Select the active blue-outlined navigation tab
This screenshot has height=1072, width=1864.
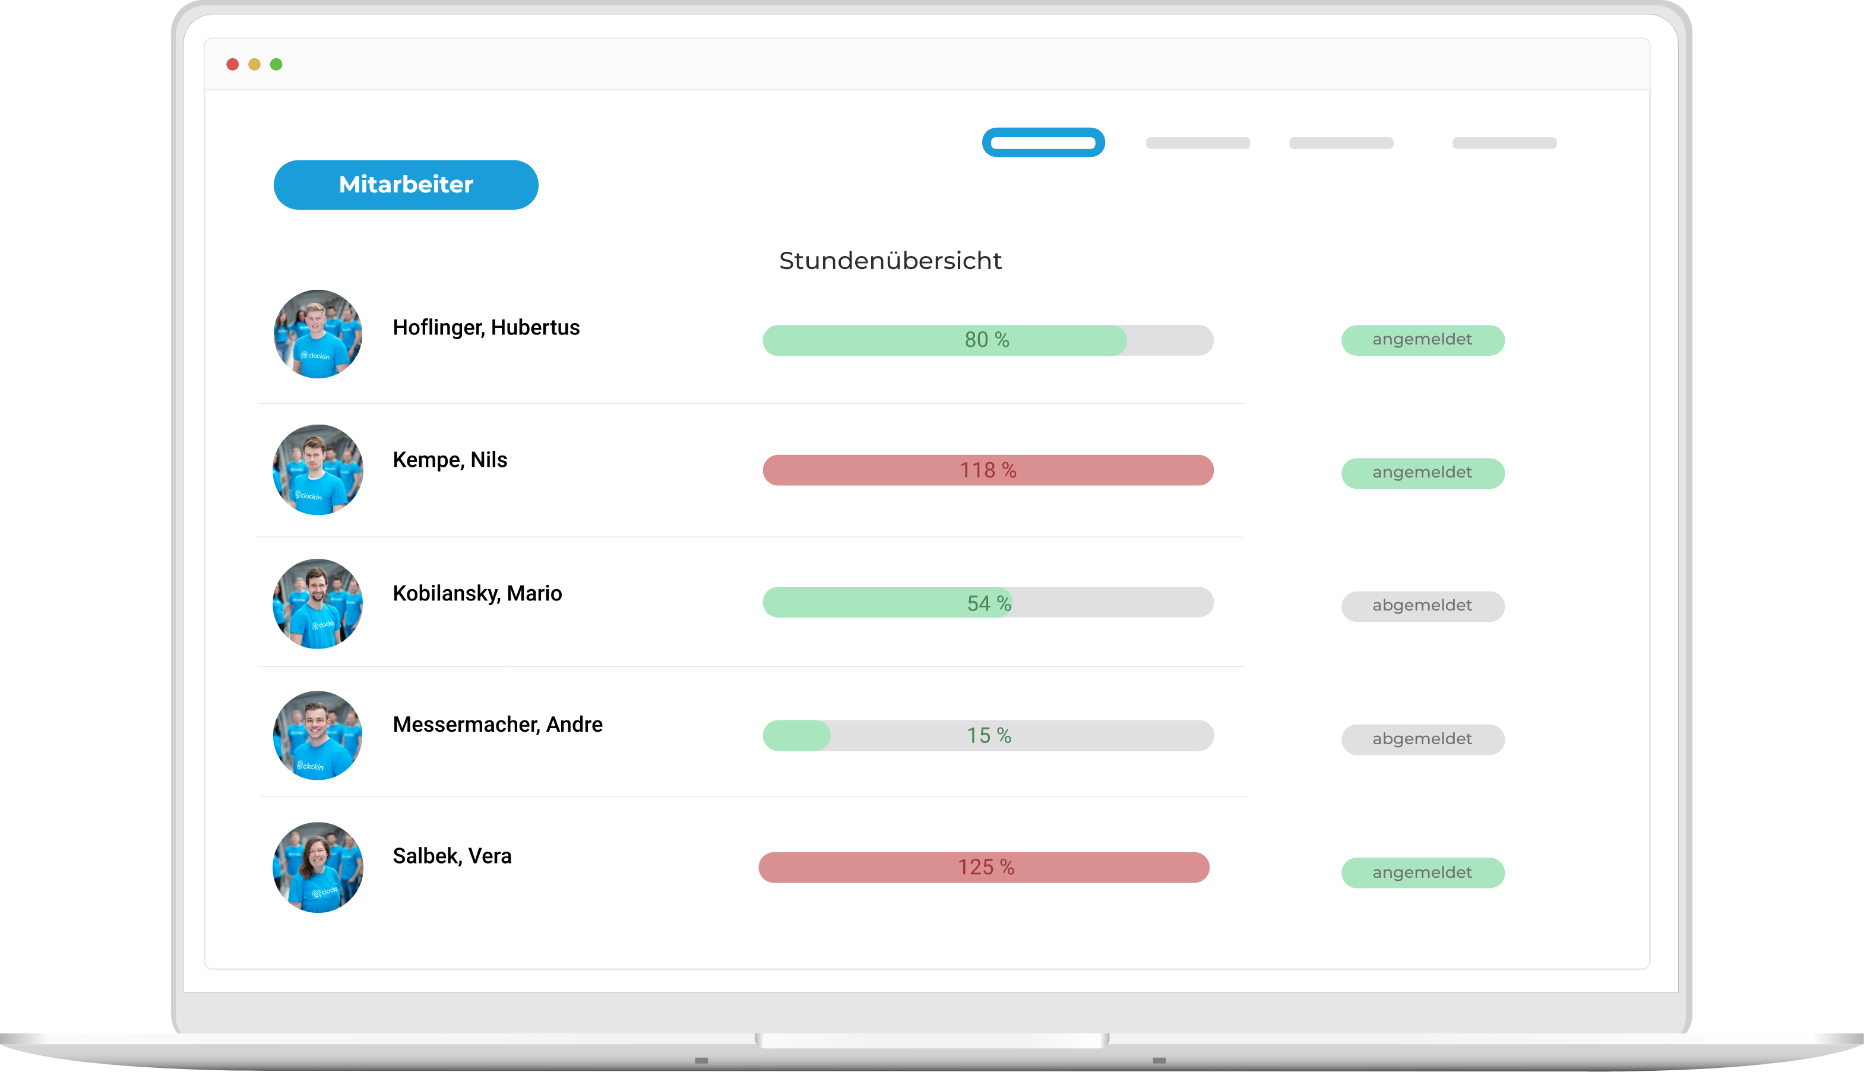pyautogui.click(x=1043, y=143)
